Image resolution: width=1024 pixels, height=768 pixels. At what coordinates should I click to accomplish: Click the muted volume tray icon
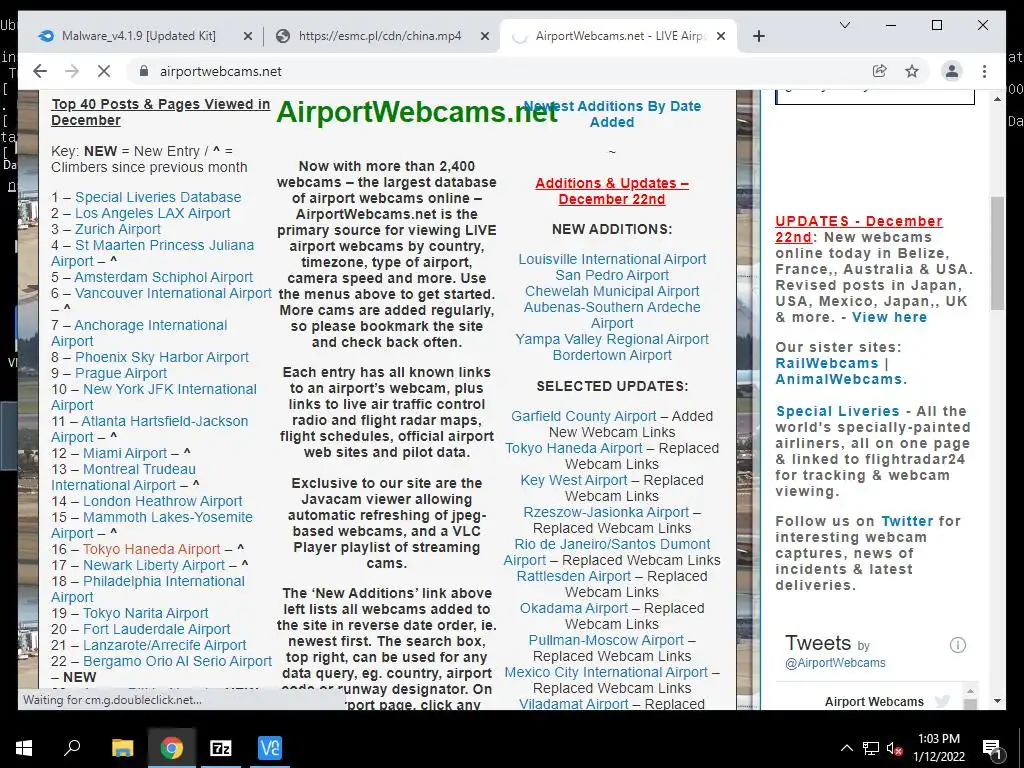(x=894, y=748)
